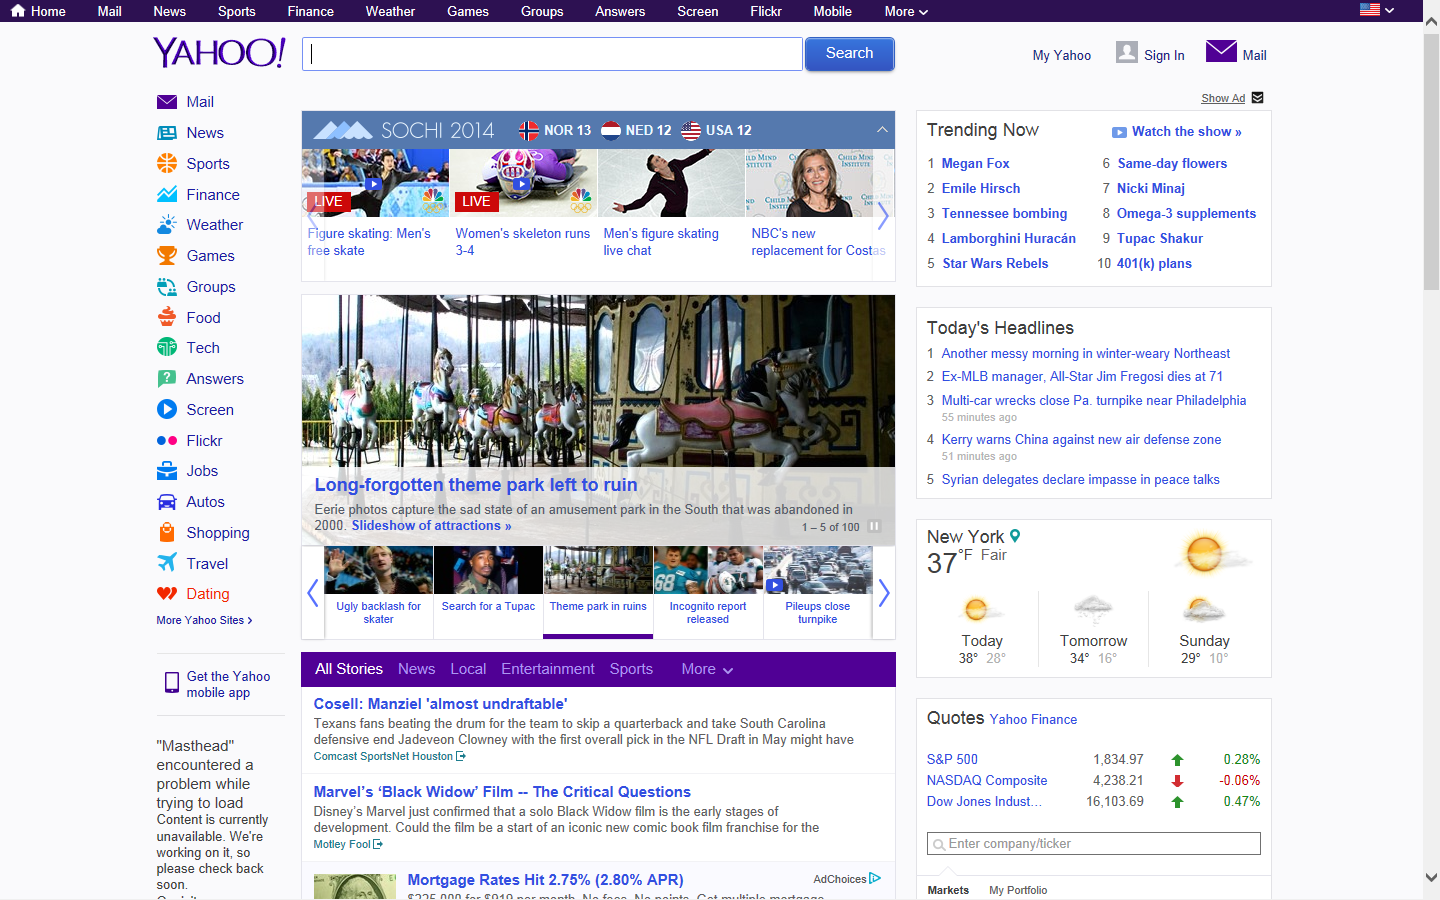
Task: Click the blue Search button
Action: (x=849, y=53)
